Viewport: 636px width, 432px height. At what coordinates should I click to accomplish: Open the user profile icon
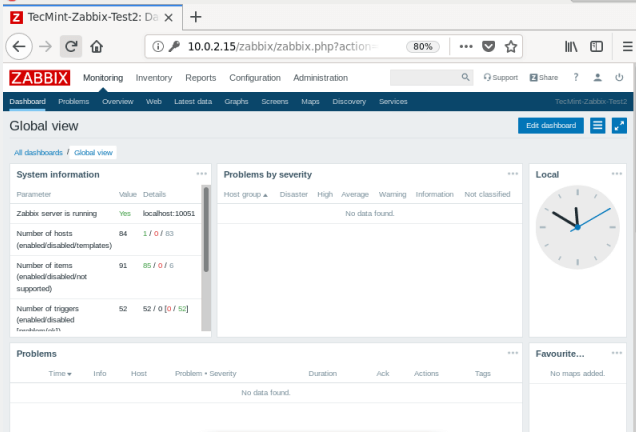coord(598,78)
